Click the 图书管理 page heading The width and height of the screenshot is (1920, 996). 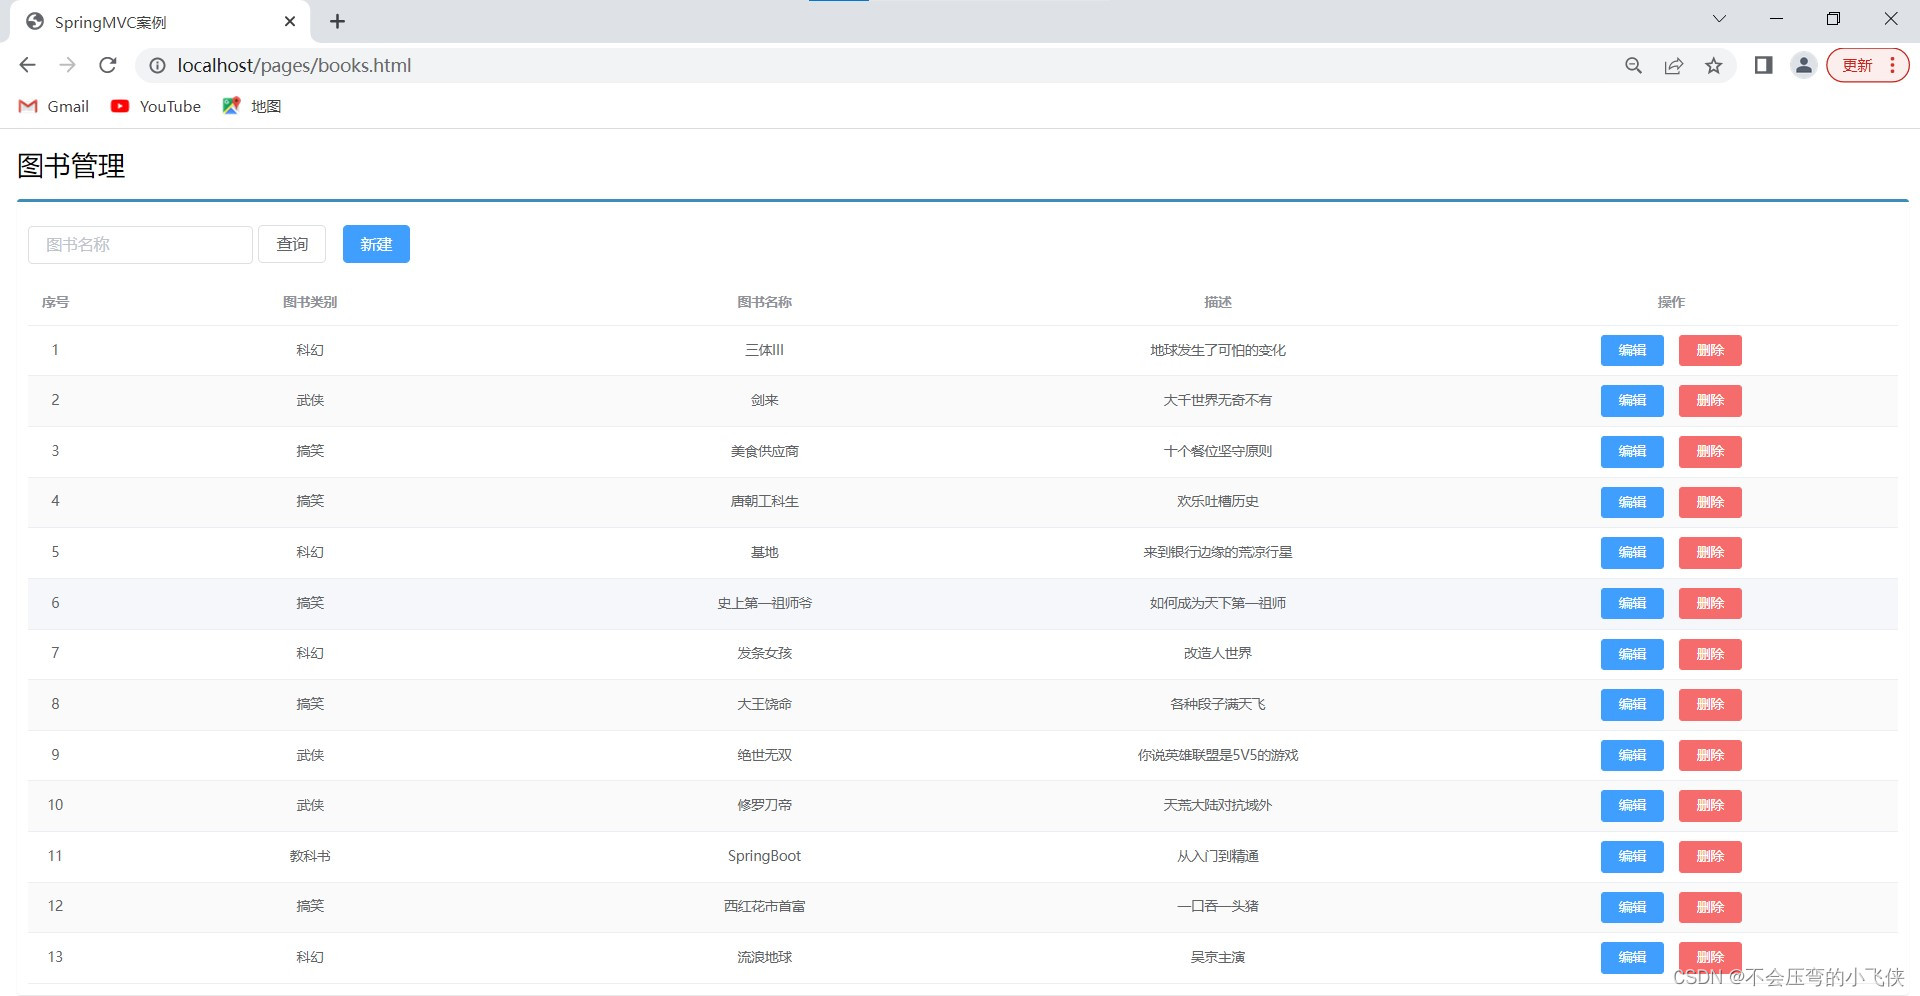click(x=71, y=165)
